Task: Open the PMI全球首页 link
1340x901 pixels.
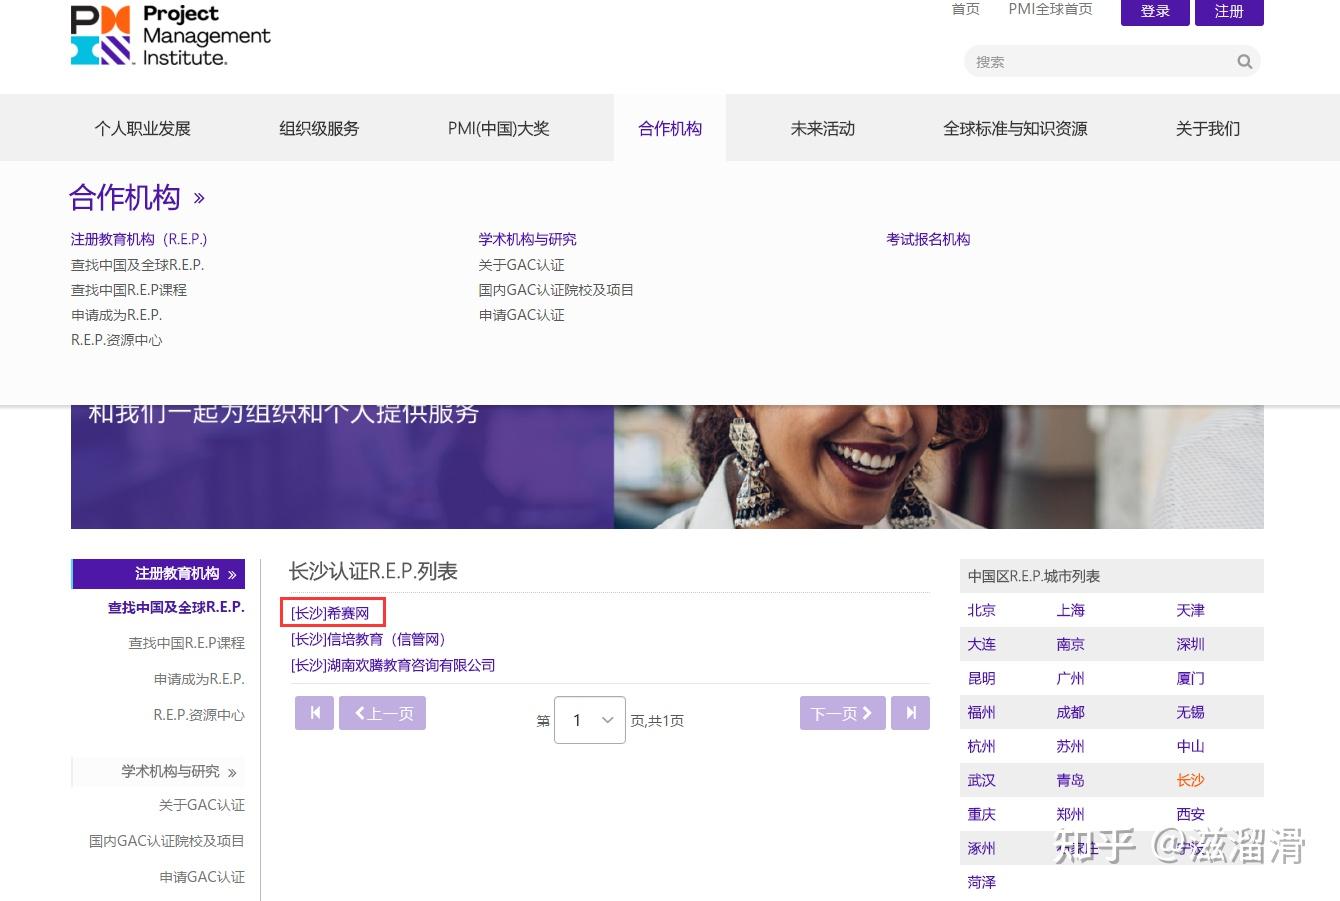Action: coord(1050,9)
